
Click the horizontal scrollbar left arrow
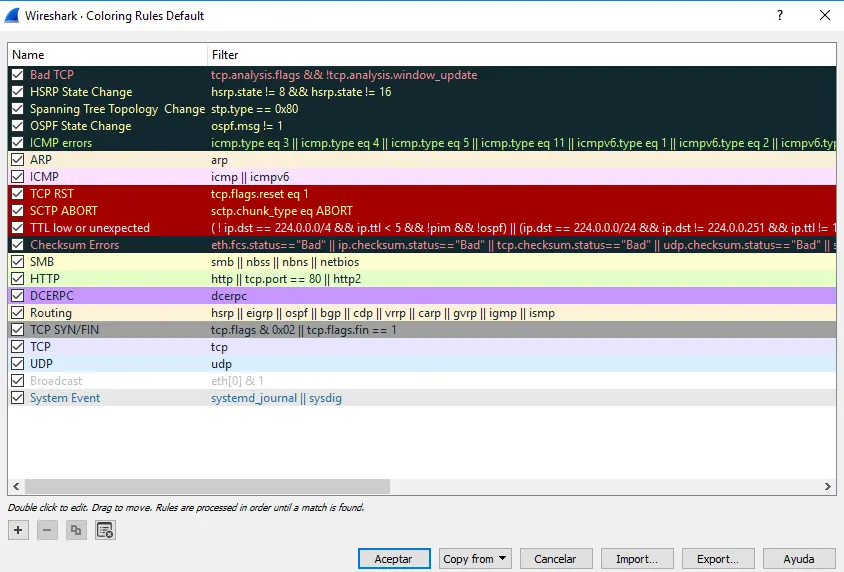coord(16,486)
